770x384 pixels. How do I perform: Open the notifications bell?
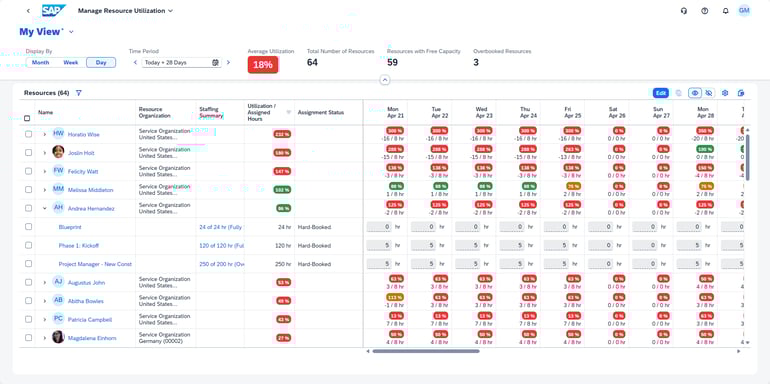pos(725,11)
